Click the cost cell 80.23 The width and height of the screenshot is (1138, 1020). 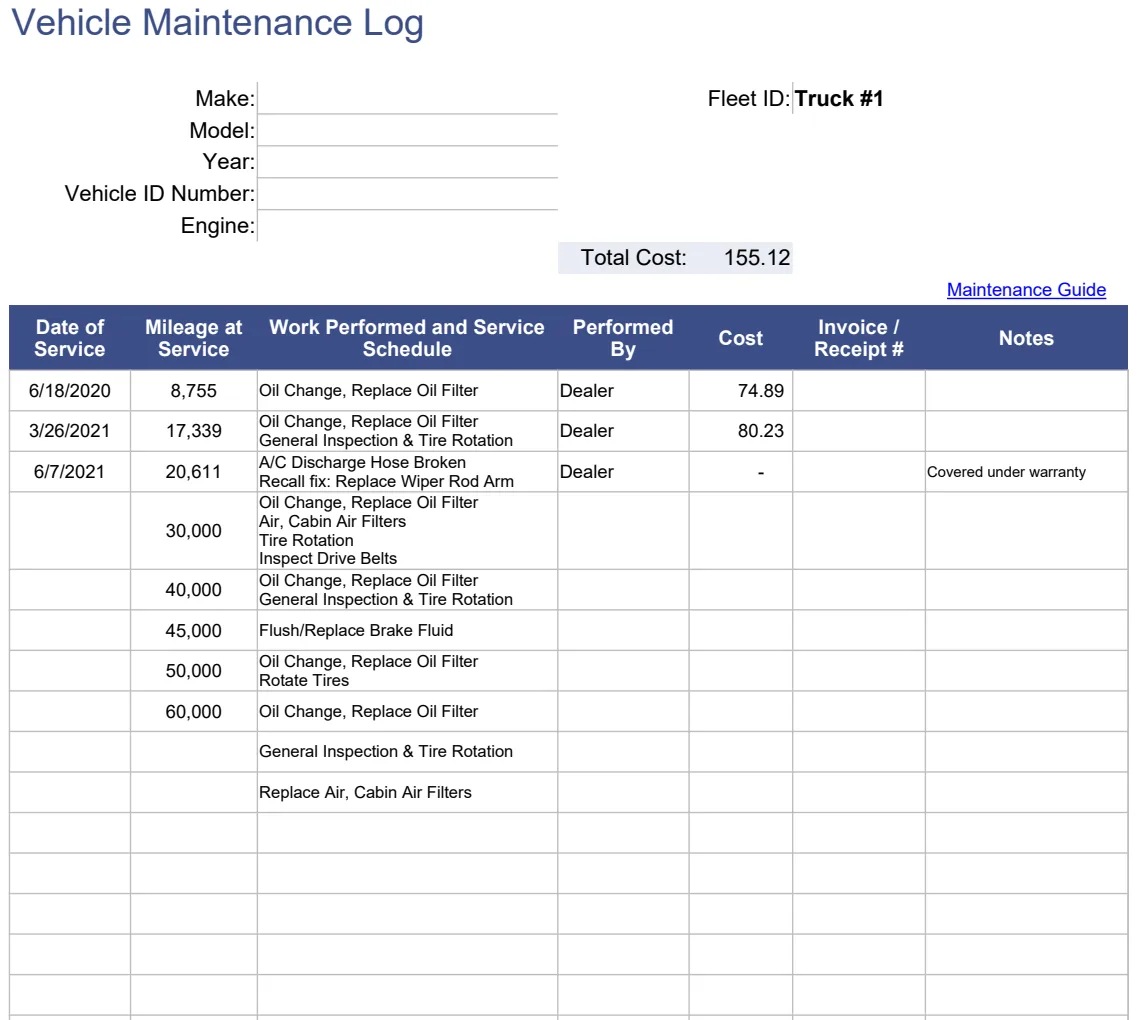pyautogui.click(x=740, y=431)
